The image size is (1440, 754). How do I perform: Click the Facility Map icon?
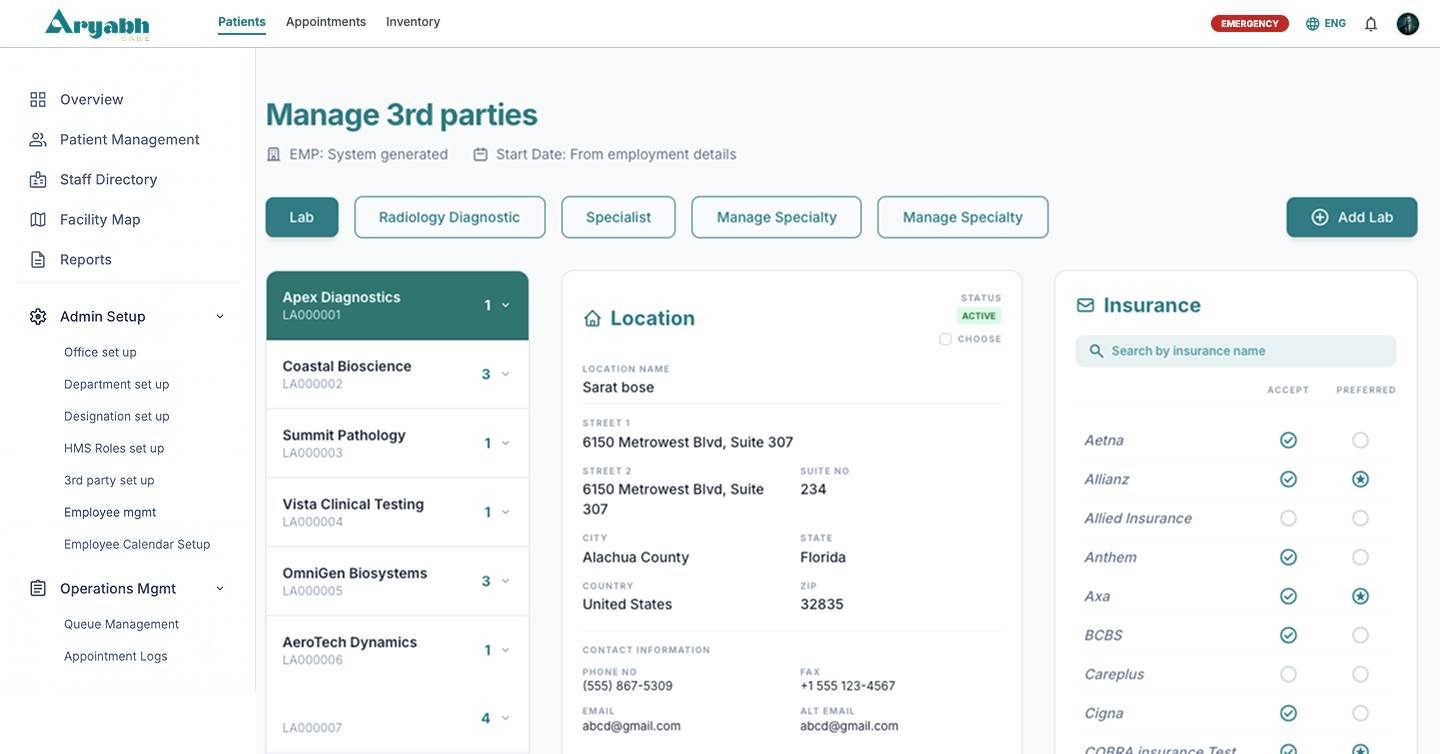click(38, 219)
